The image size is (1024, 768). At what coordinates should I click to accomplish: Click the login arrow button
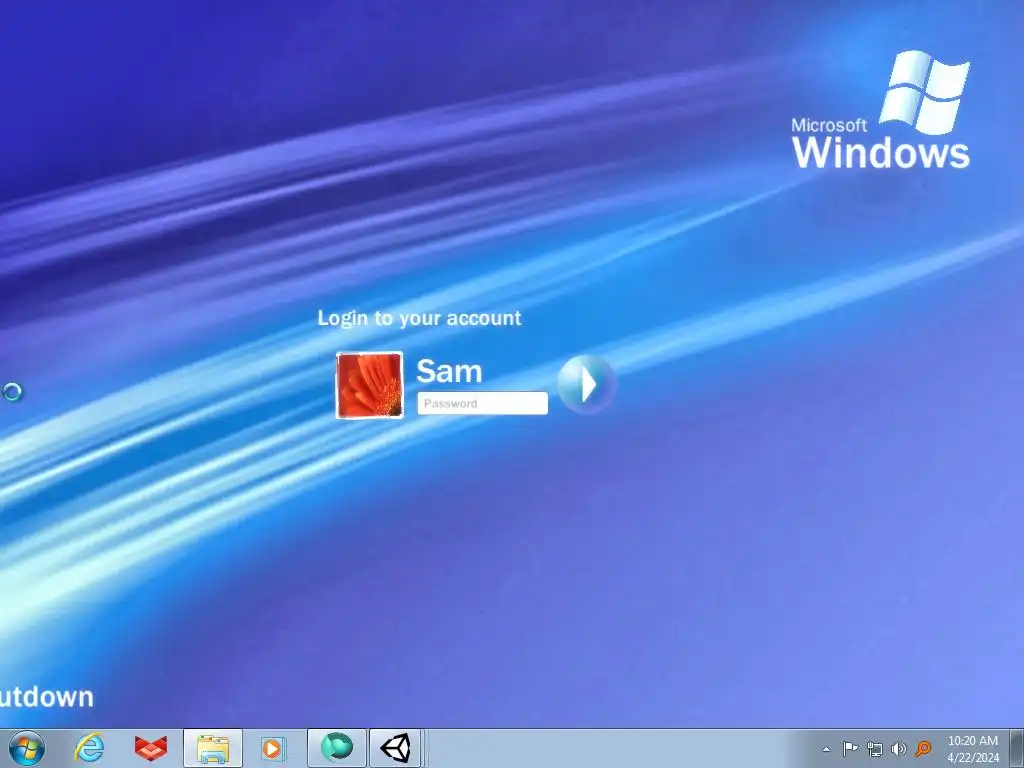coord(586,384)
